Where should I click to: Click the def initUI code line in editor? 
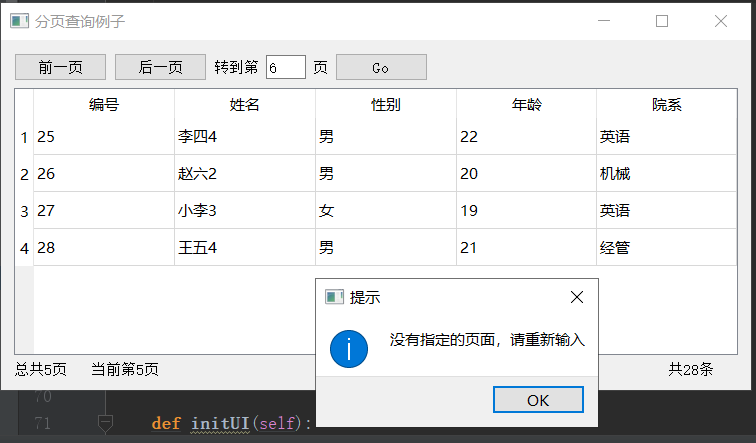231,423
